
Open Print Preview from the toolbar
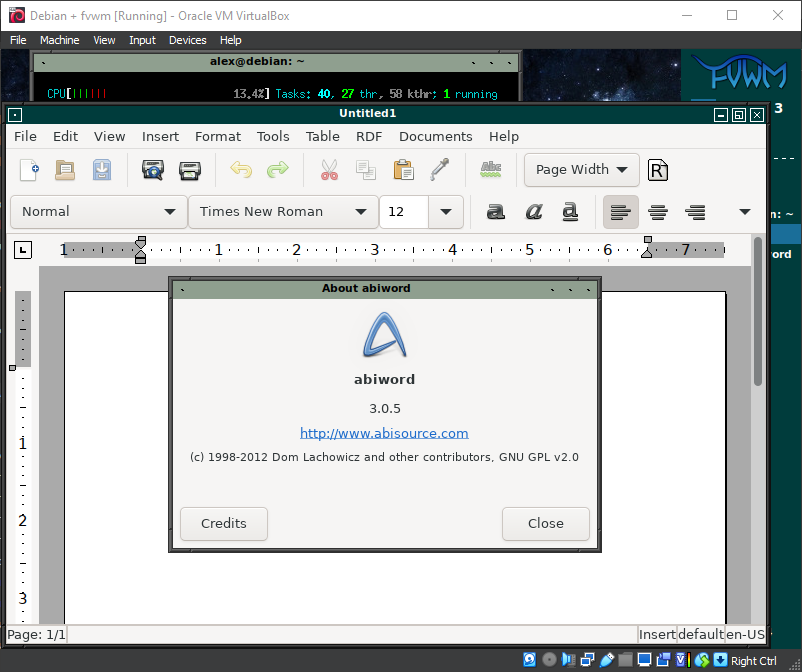click(153, 170)
